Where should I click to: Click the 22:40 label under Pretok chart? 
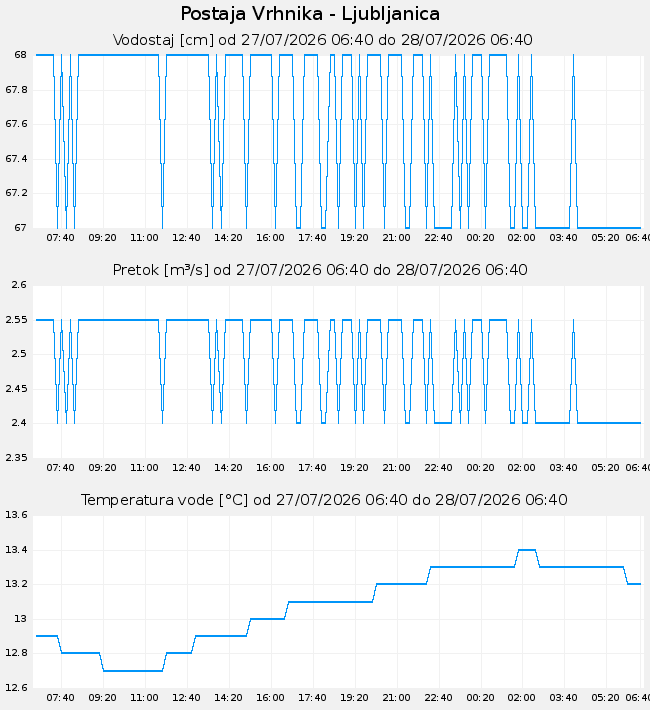(438, 468)
